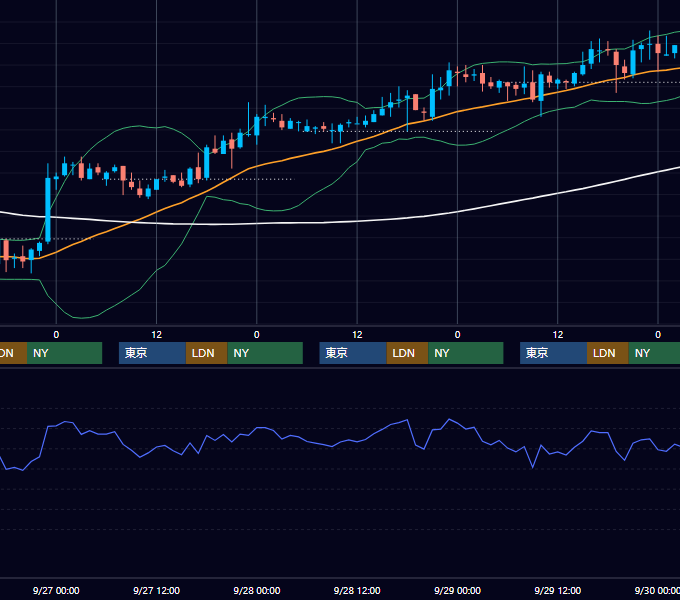Select the LDN session block for 9/28

407,353
